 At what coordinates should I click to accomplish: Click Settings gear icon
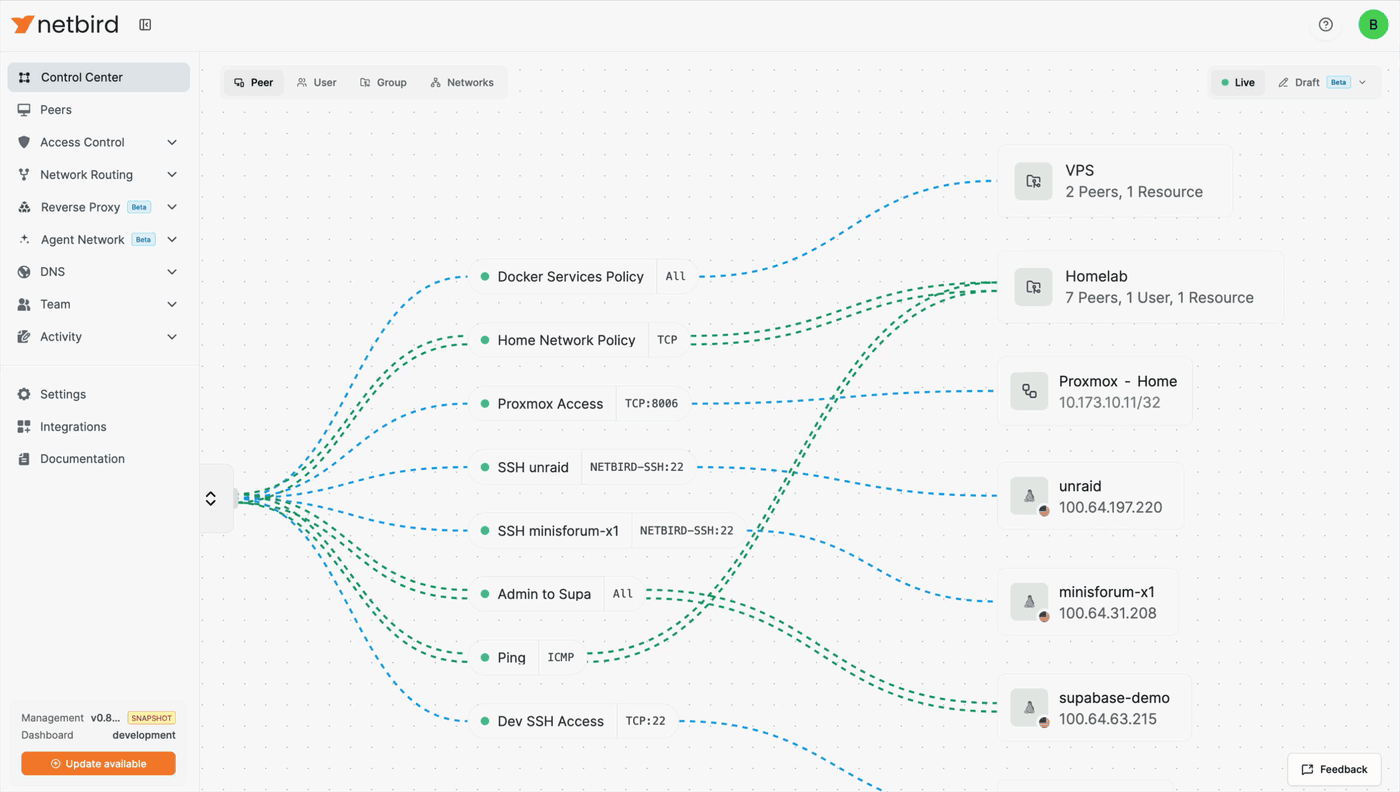[x=24, y=394]
